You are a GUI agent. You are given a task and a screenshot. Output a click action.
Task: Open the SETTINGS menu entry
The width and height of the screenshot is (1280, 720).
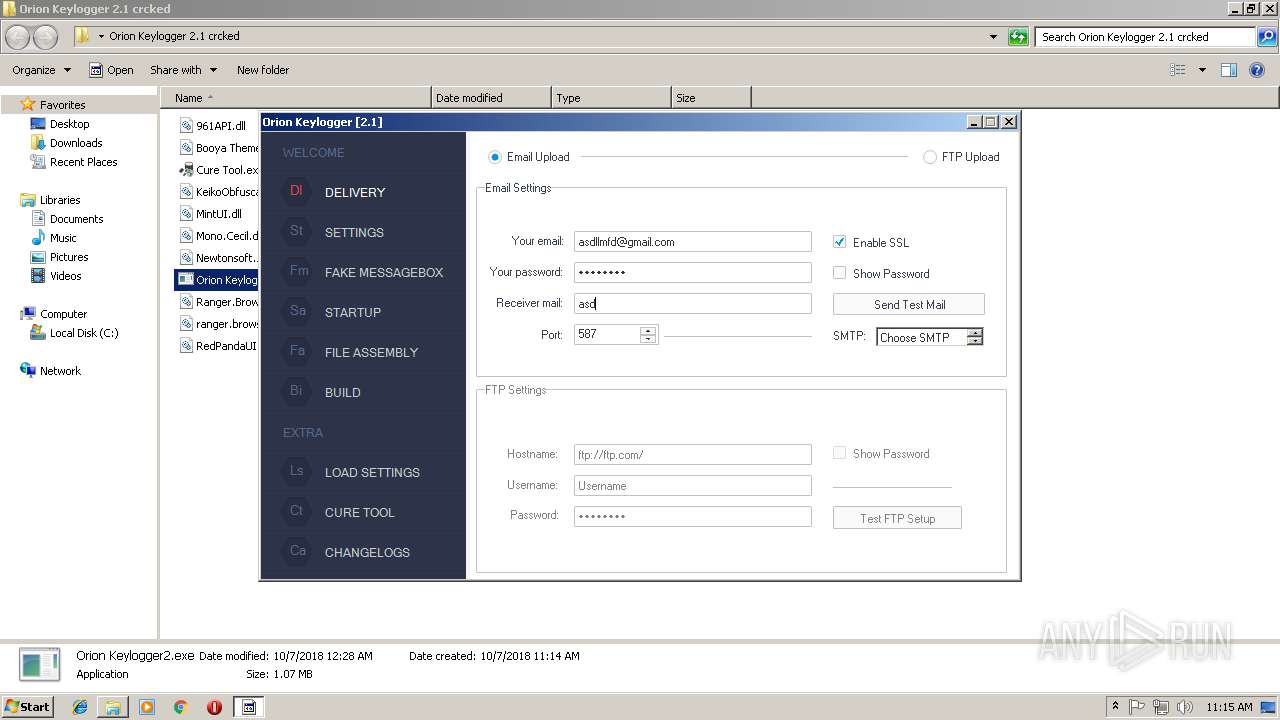click(x=354, y=232)
